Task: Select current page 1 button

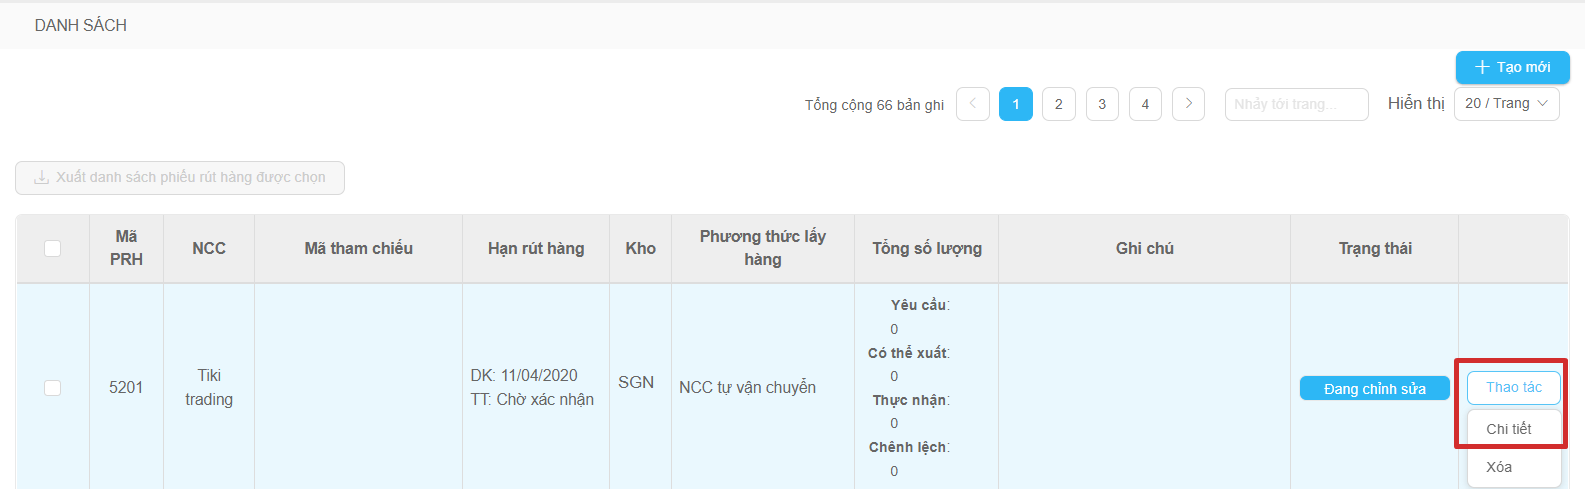Action: coord(1016,104)
